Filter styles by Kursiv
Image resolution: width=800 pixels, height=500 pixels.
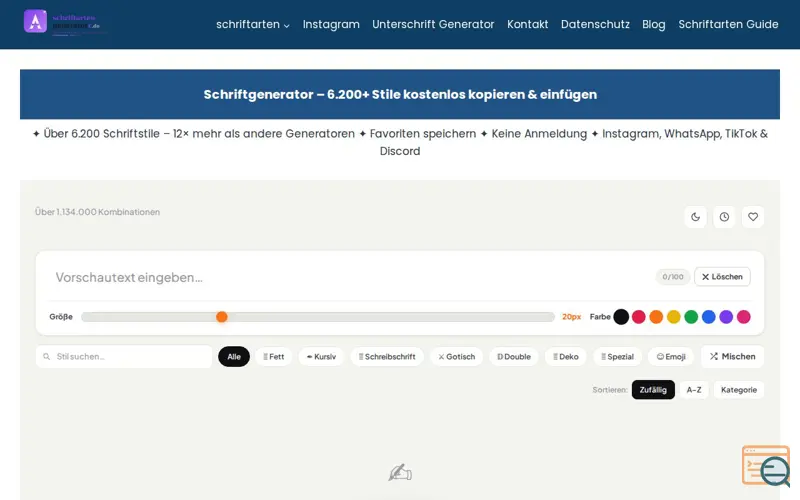coord(321,357)
